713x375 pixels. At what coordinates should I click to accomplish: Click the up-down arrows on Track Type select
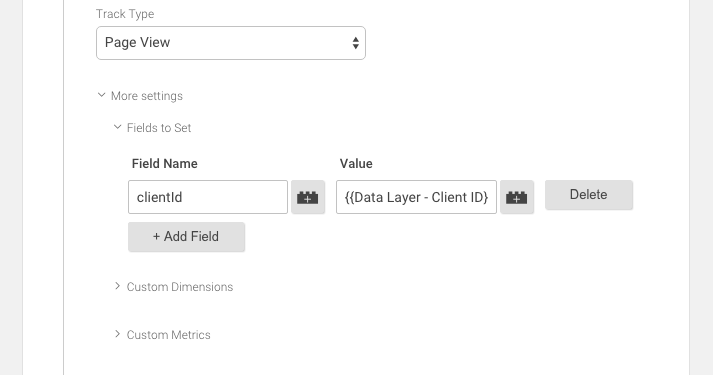click(x=356, y=43)
